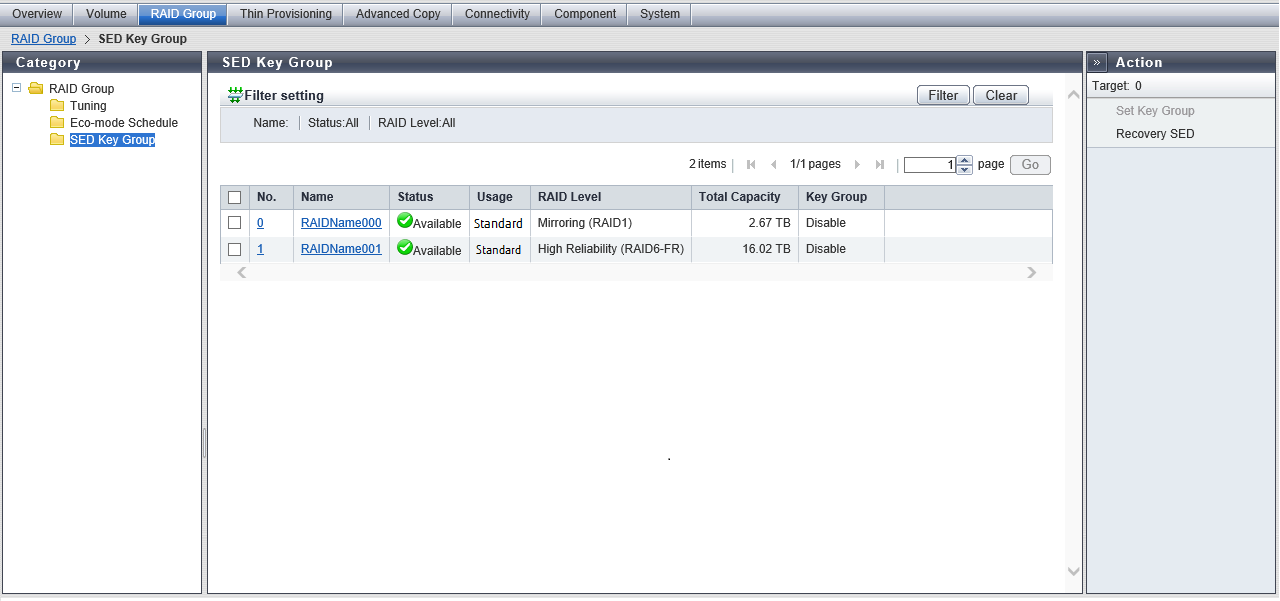Click the Filter setting icon
Viewport: 1280px width, 601px height.
pyautogui.click(x=235, y=95)
